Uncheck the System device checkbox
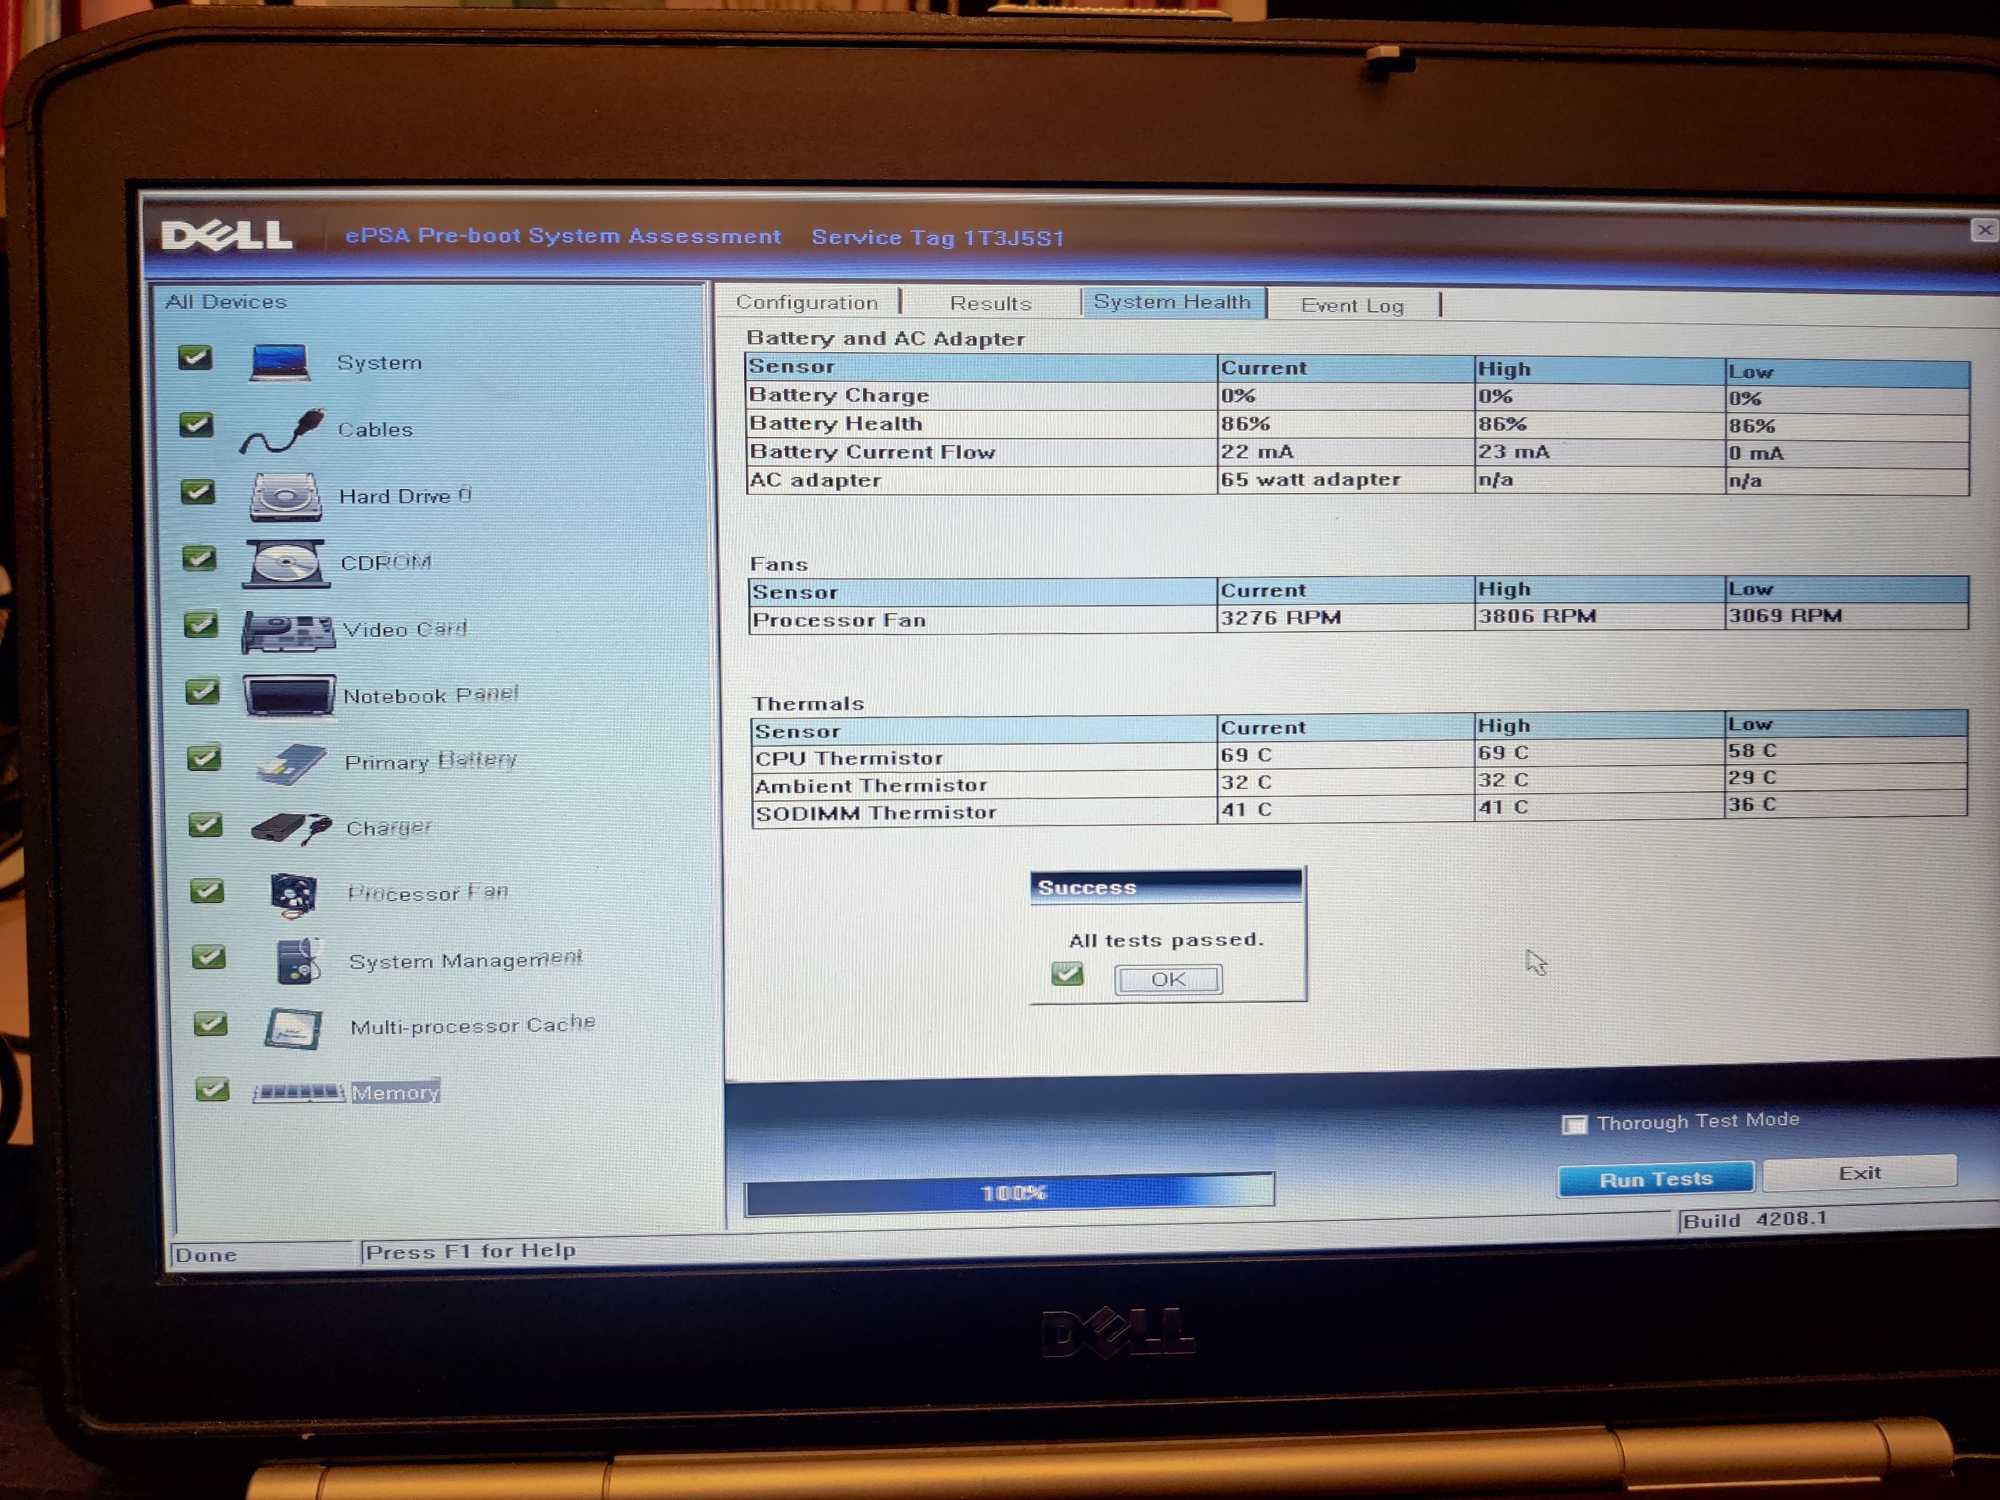2000x1500 pixels. [x=195, y=358]
